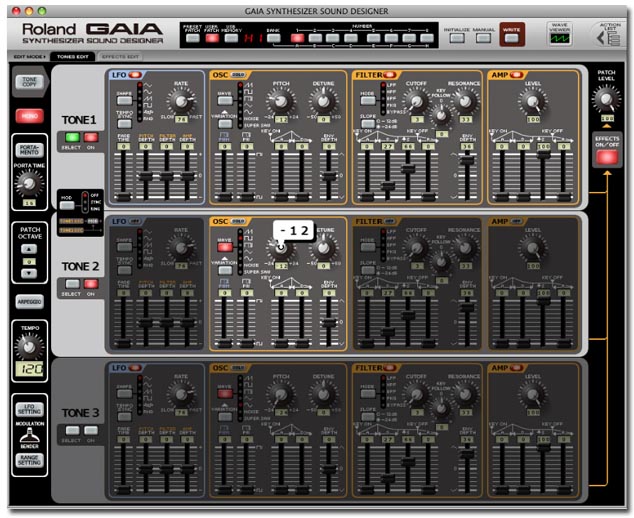This screenshot has width=634, height=518.
Task: Click the Tone 3 Filter Mode button
Action: click(x=368, y=393)
